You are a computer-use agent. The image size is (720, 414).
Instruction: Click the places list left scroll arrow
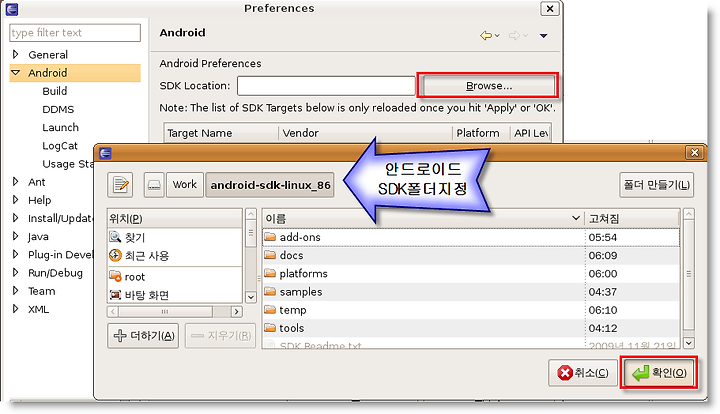point(113,312)
